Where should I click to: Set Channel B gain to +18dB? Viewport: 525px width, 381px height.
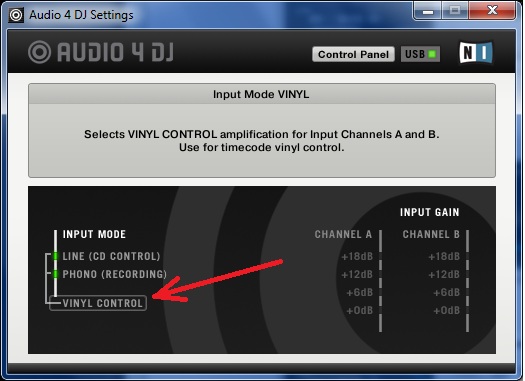coord(444,257)
